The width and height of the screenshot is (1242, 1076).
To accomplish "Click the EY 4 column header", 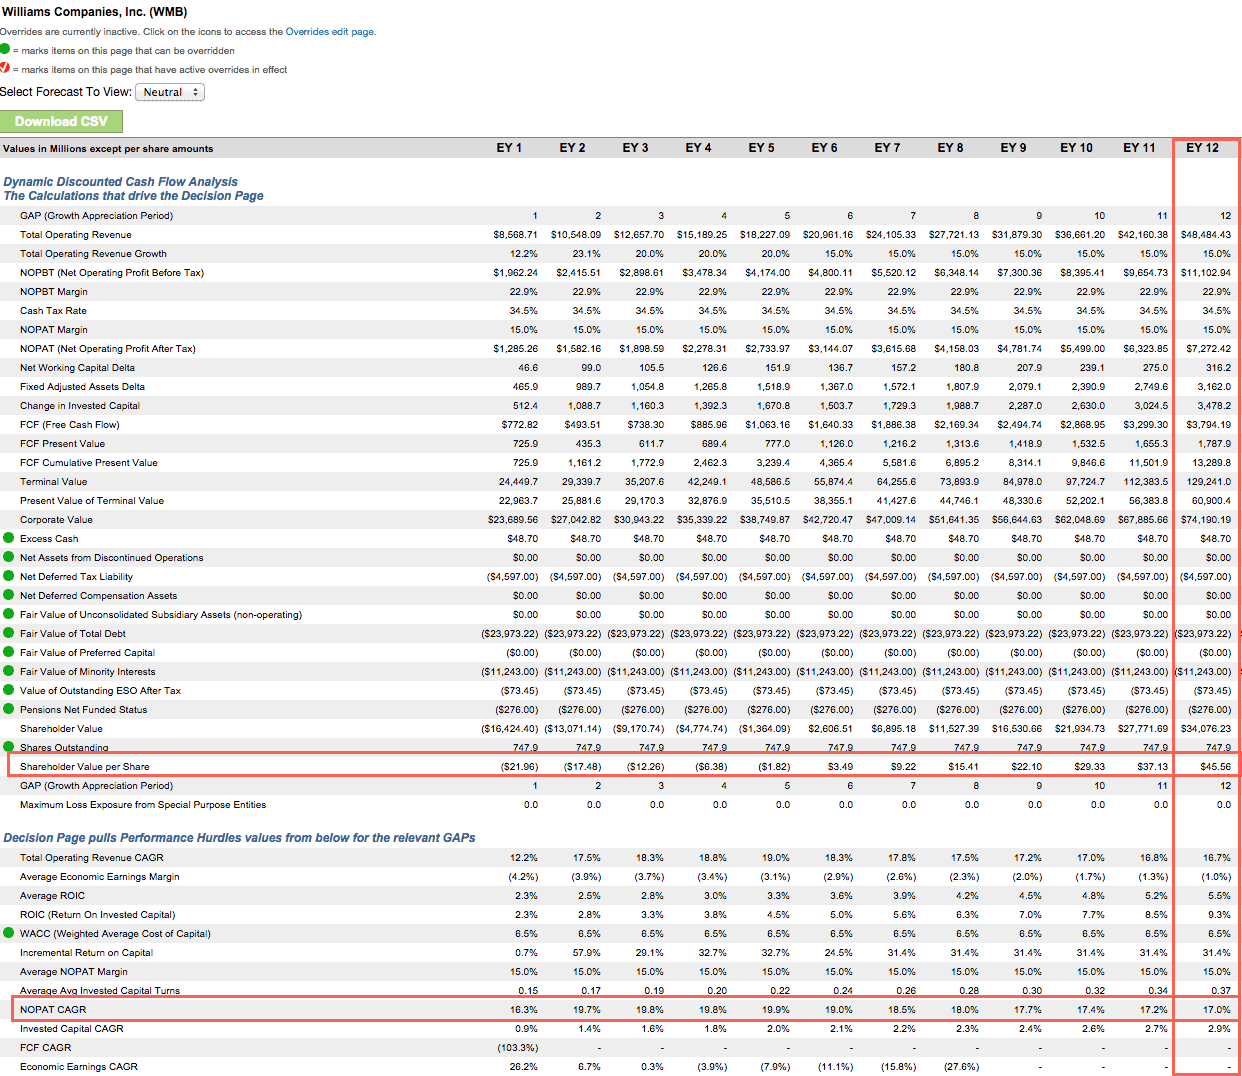I will [x=698, y=148].
